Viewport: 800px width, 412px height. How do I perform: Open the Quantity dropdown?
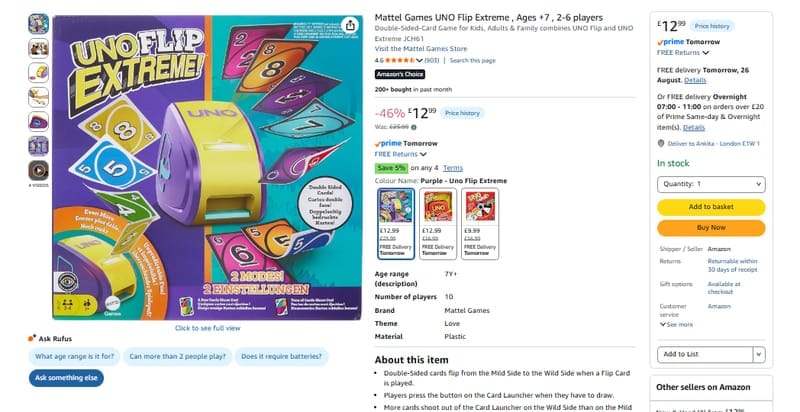click(711, 184)
